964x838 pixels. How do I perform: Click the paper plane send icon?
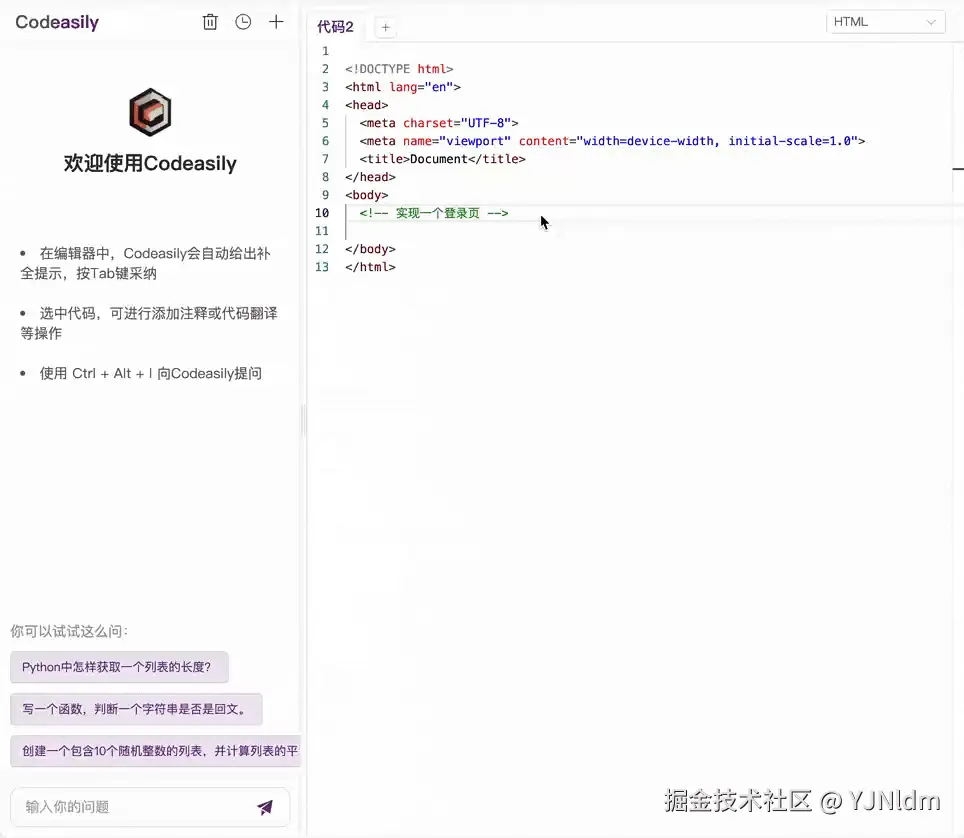click(x=264, y=807)
